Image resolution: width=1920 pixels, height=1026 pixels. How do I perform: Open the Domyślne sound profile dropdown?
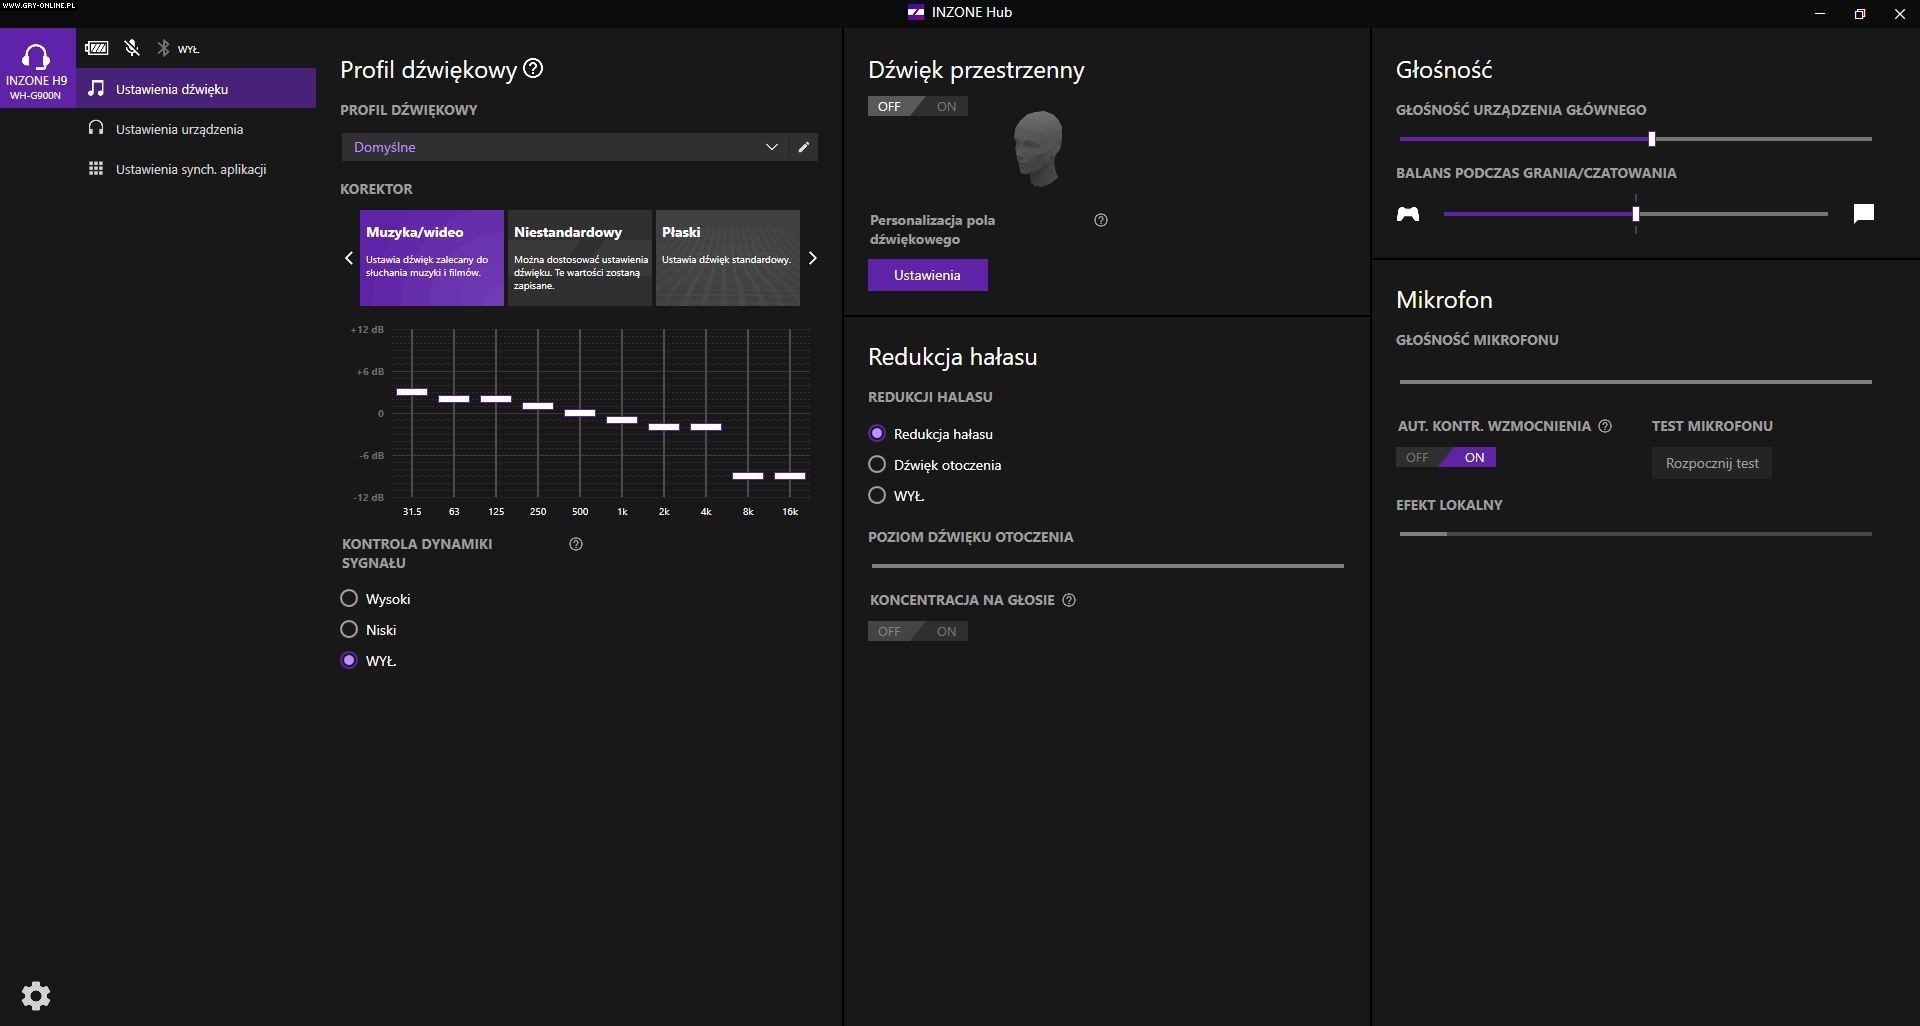click(x=565, y=147)
